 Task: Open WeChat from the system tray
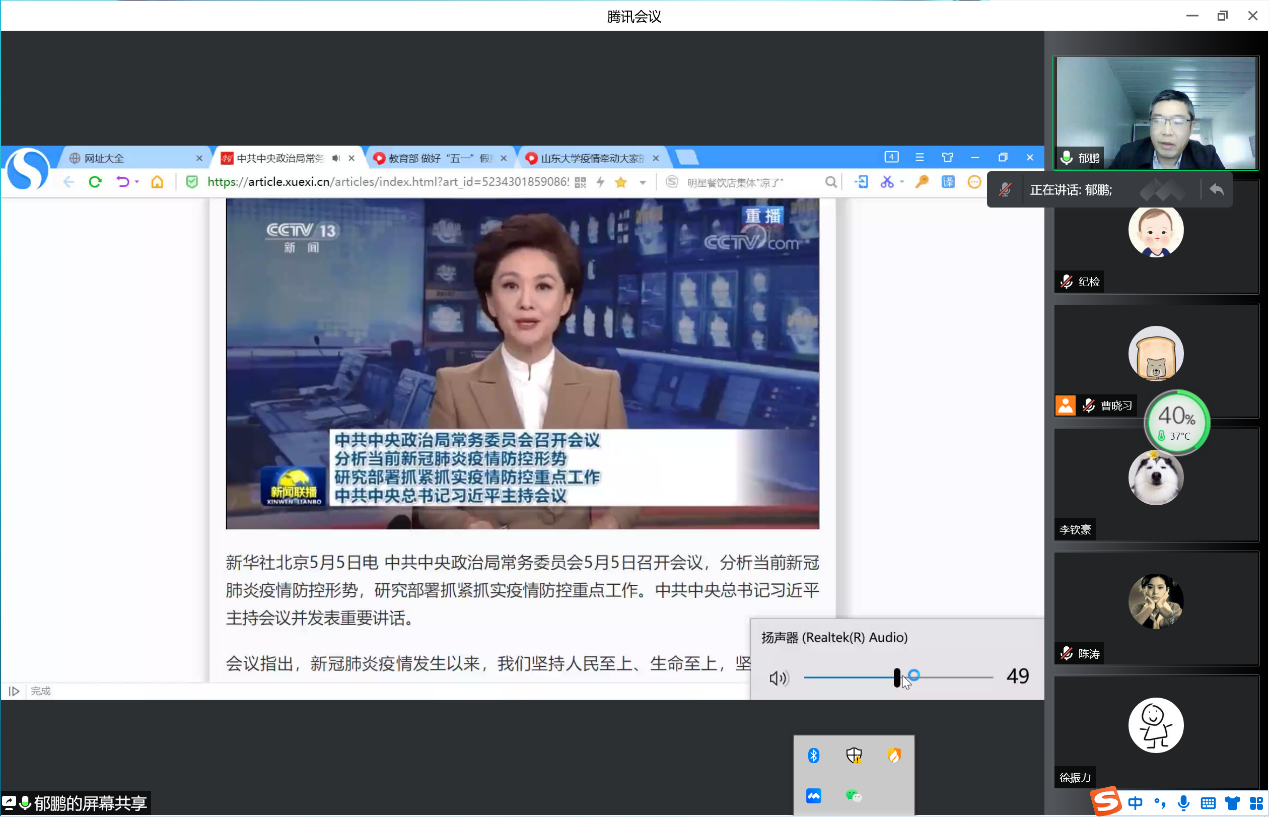(x=853, y=796)
